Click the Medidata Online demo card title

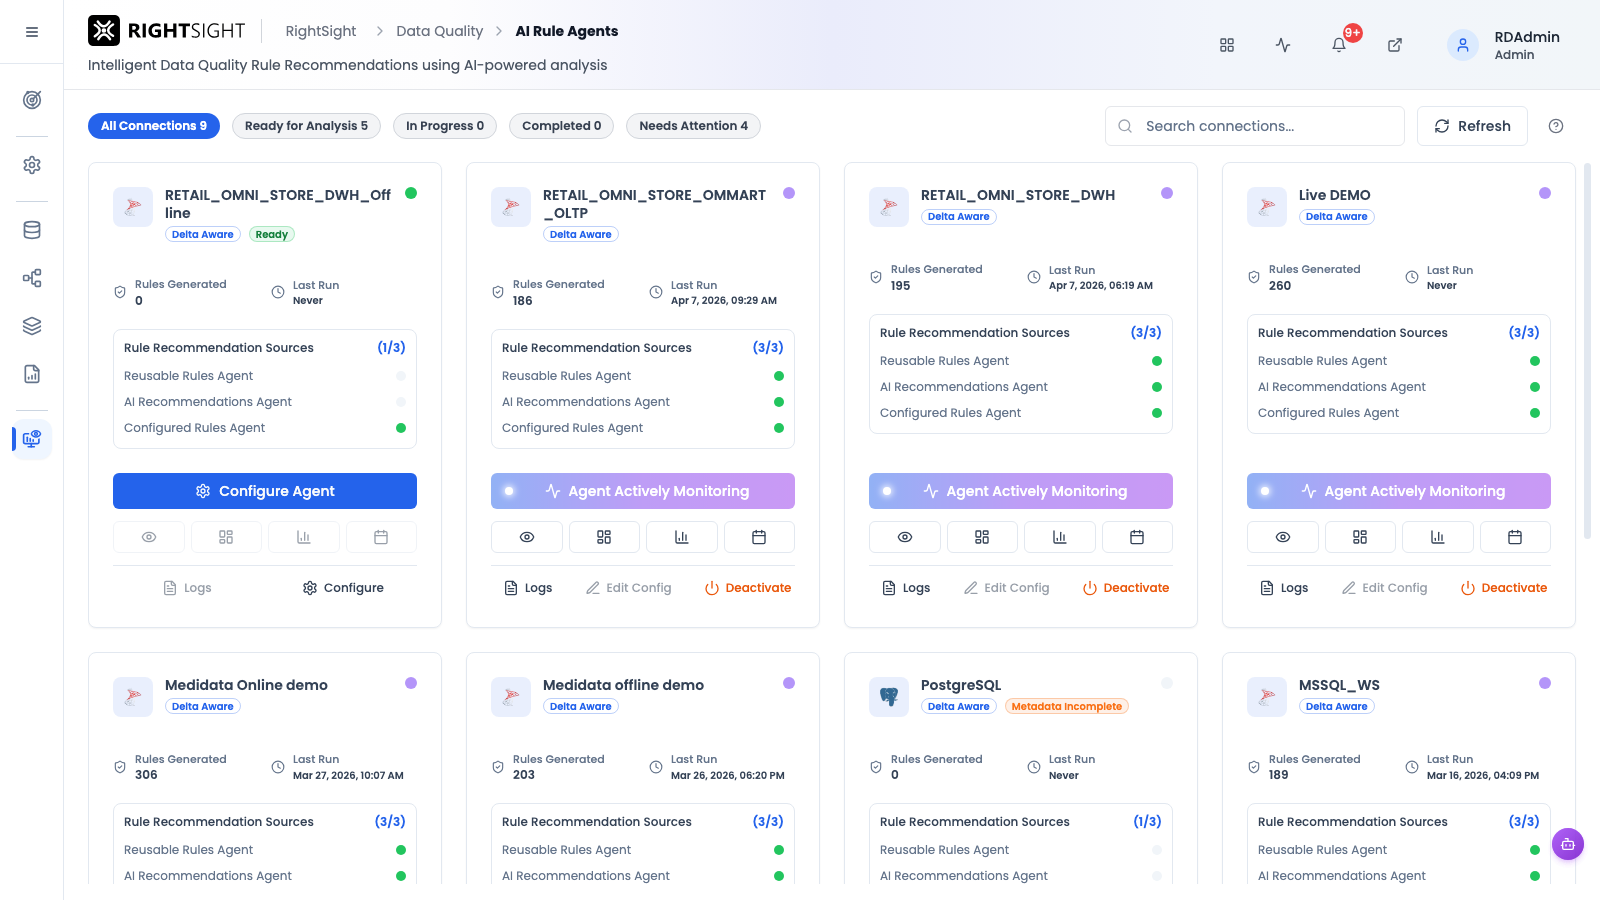point(246,685)
